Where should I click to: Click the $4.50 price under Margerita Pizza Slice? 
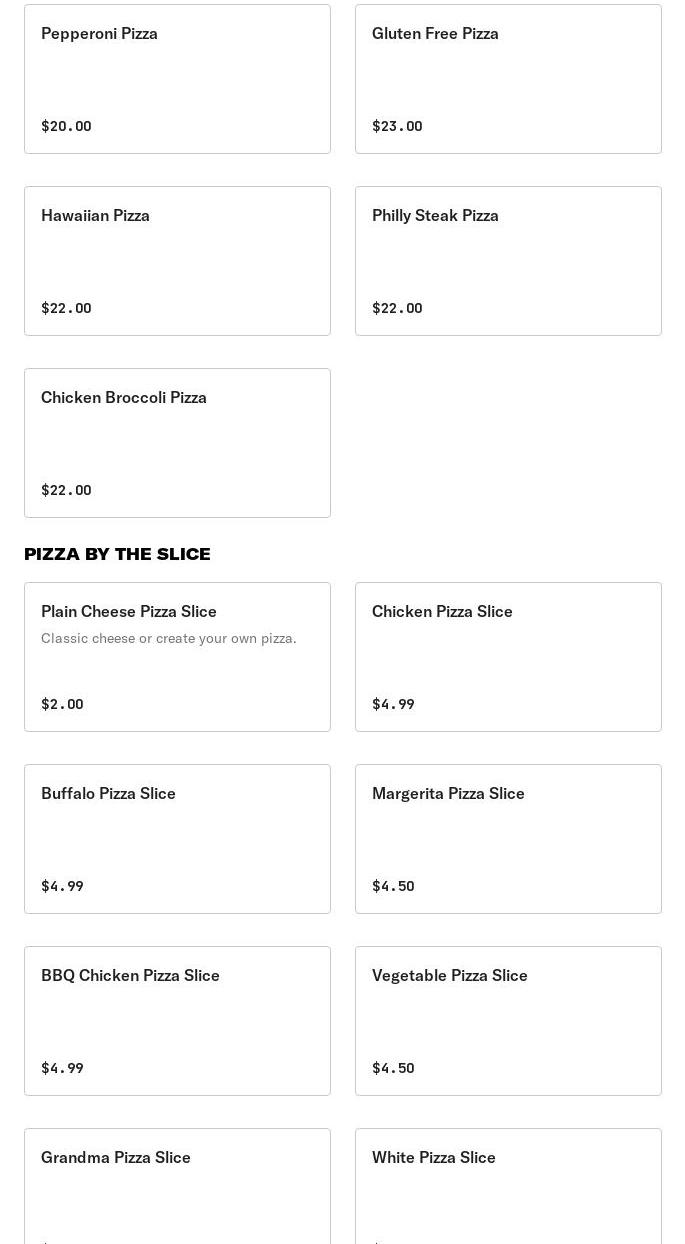tap(393, 886)
